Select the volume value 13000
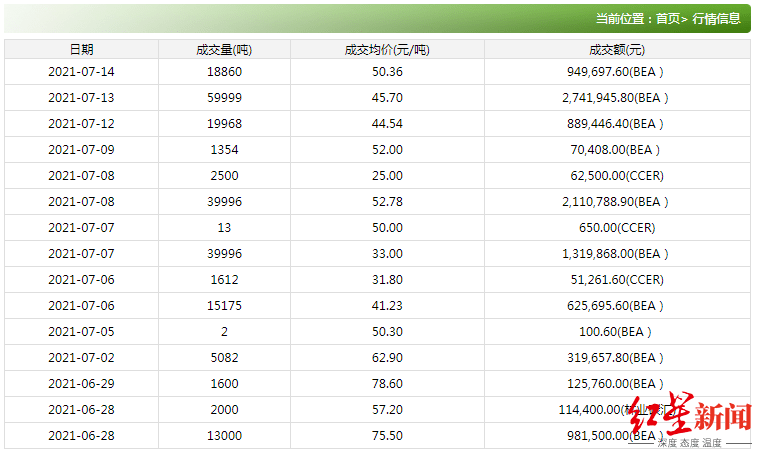The width and height of the screenshot is (762, 459). tap(224, 436)
